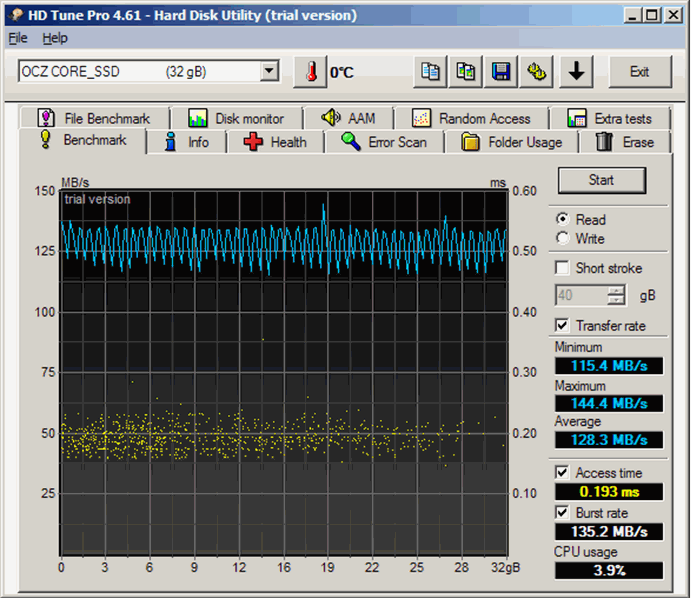The image size is (691, 598).
Task: Toggle the Access time checkbox
Action: click(x=562, y=472)
